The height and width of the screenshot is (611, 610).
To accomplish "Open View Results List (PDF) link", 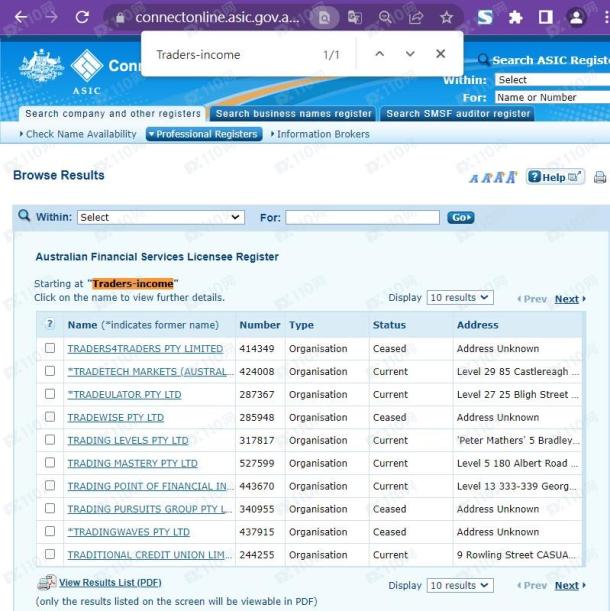I will pos(110,583).
